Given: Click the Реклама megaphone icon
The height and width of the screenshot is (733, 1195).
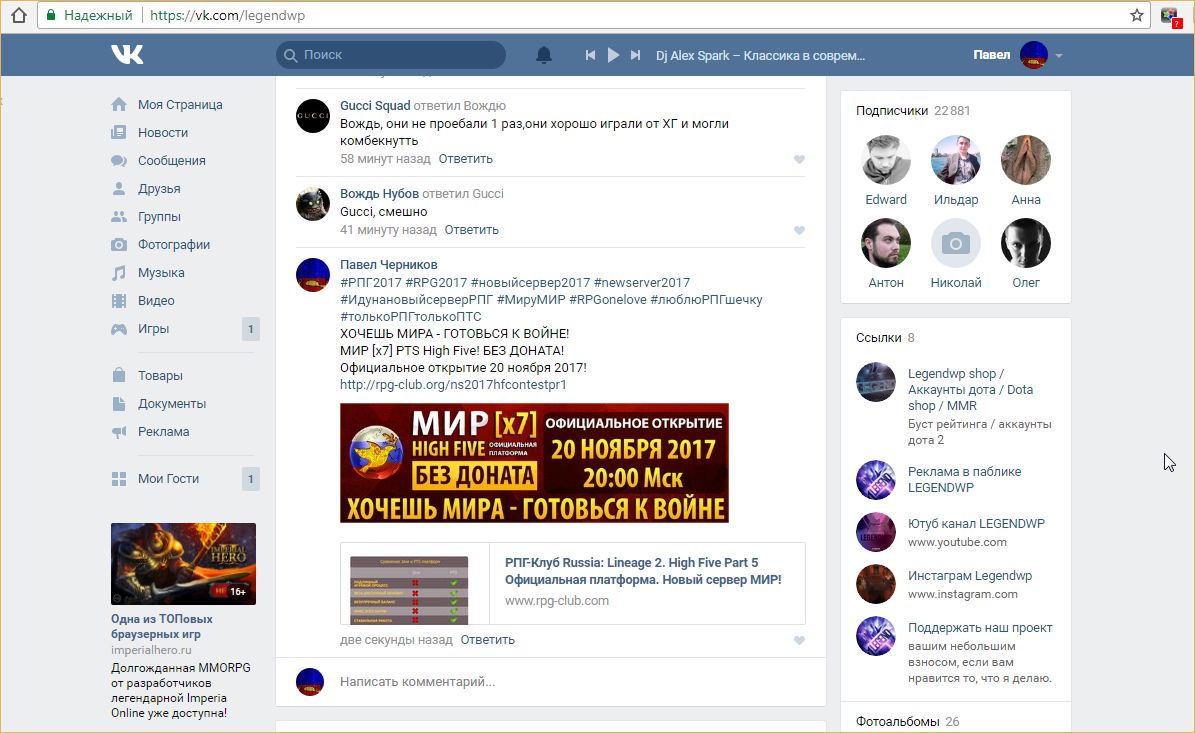Looking at the screenshot, I should pyautogui.click(x=119, y=432).
